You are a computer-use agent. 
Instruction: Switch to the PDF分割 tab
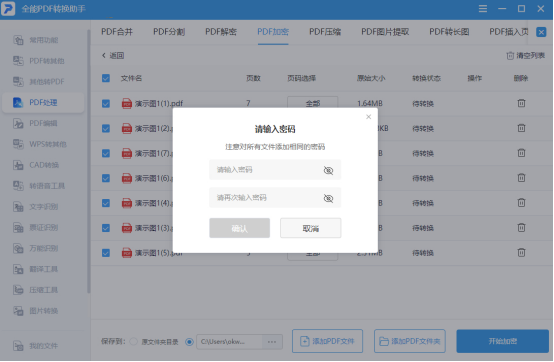[x=169, y=32]
